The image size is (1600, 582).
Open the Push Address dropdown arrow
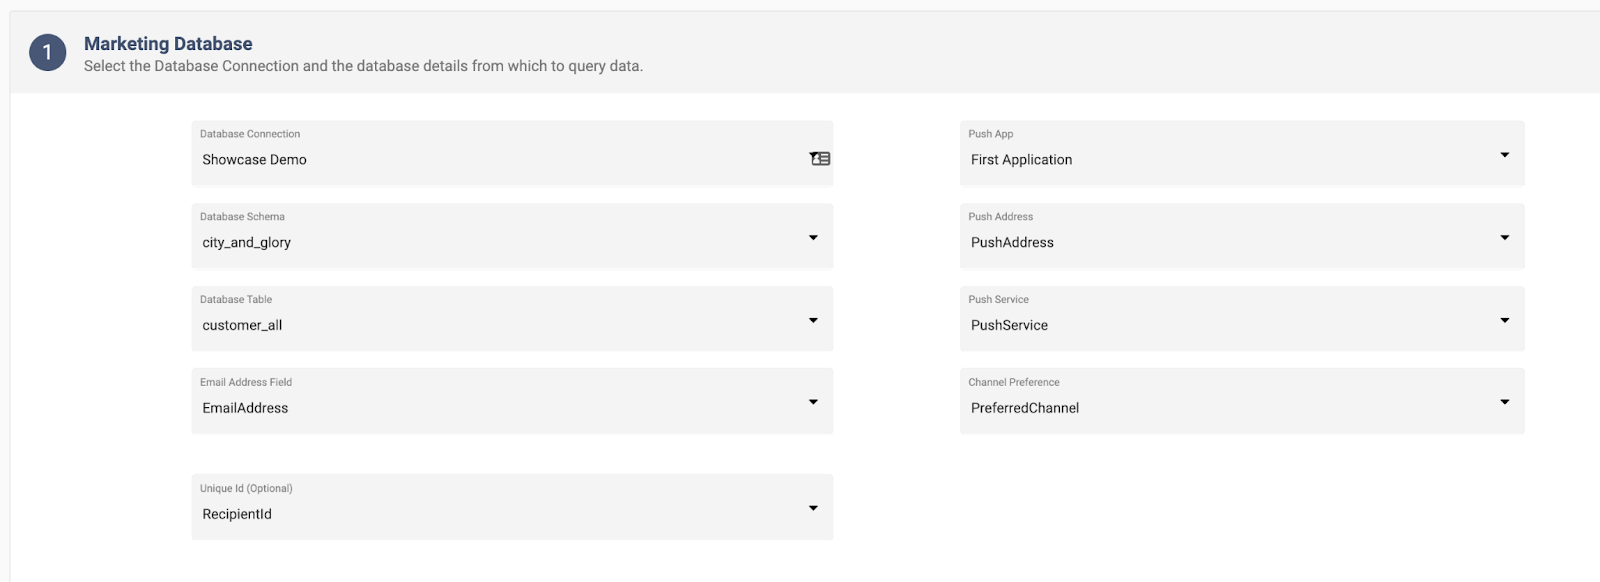click(1505, 238)
